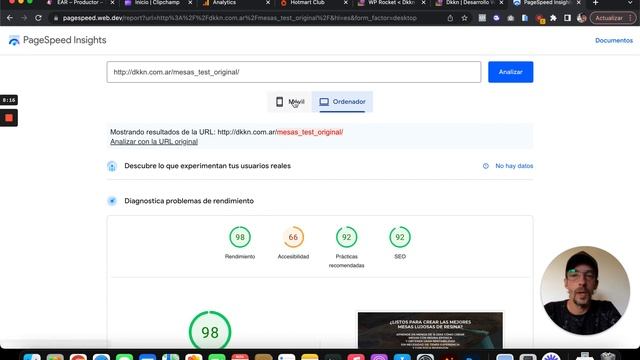This screenshot has height=360, width=640.
Task: Click the extension icon with the orange badge
Action: tap(540, 19)
